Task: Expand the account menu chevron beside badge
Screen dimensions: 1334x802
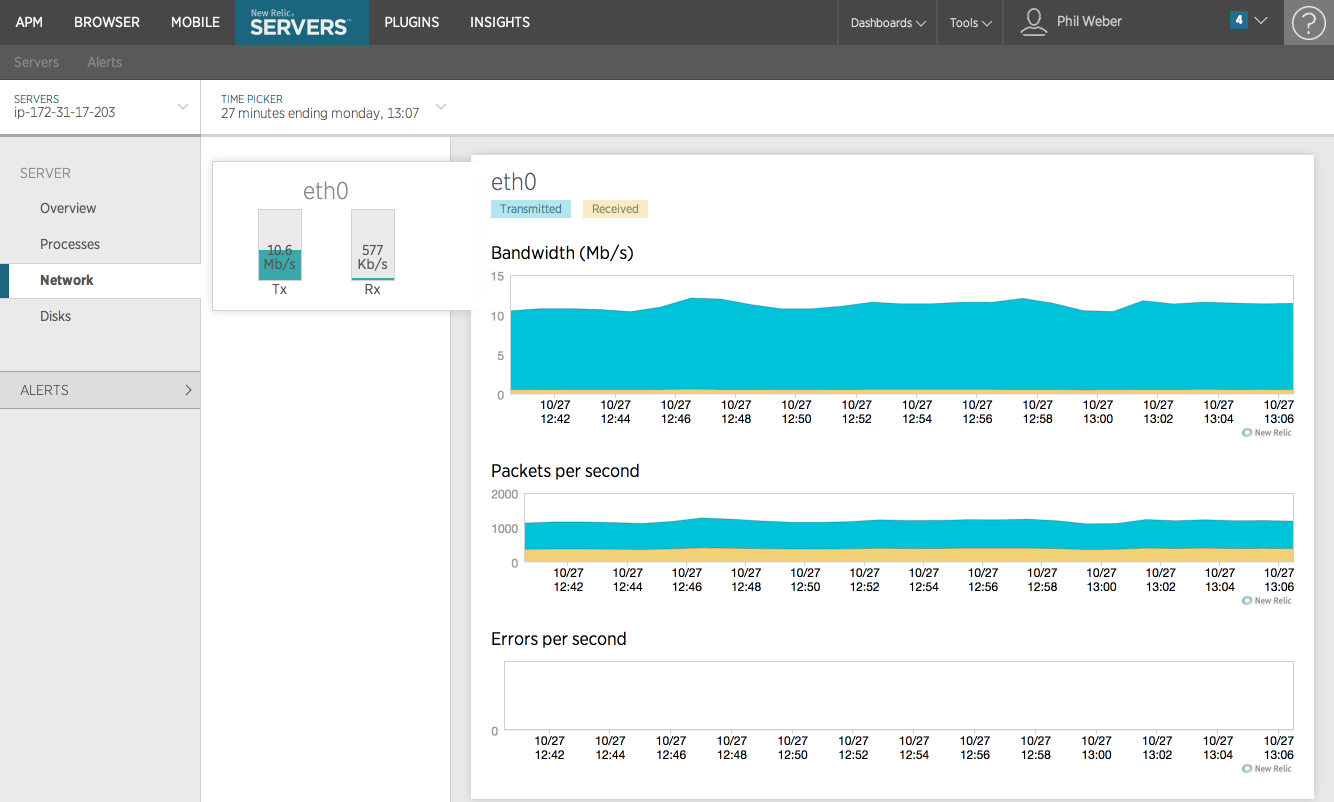Action: tap(1261, 21)
